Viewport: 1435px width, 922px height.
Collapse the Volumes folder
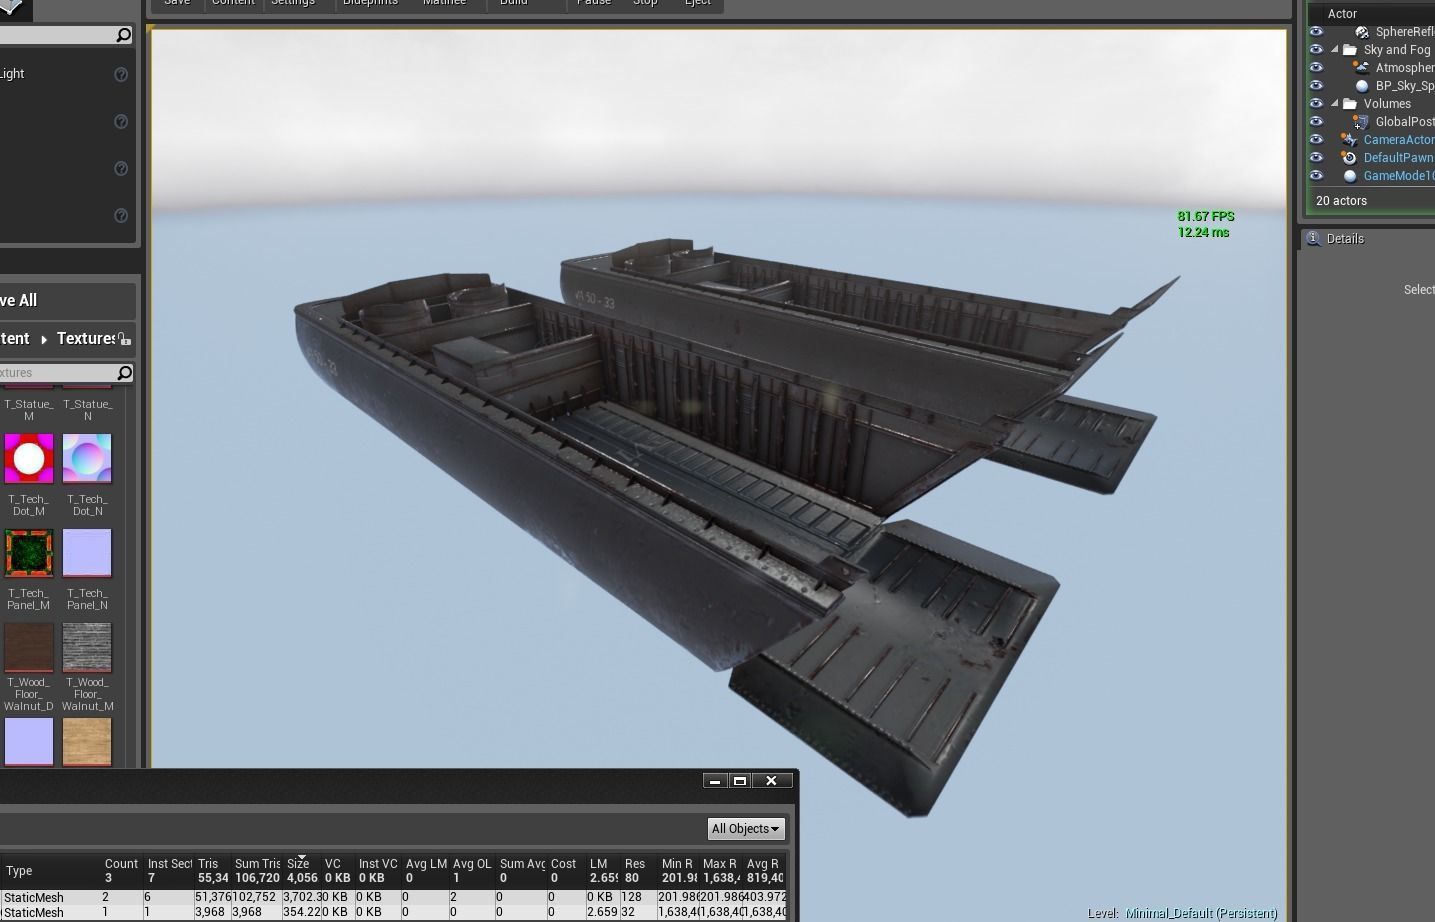1335,104
